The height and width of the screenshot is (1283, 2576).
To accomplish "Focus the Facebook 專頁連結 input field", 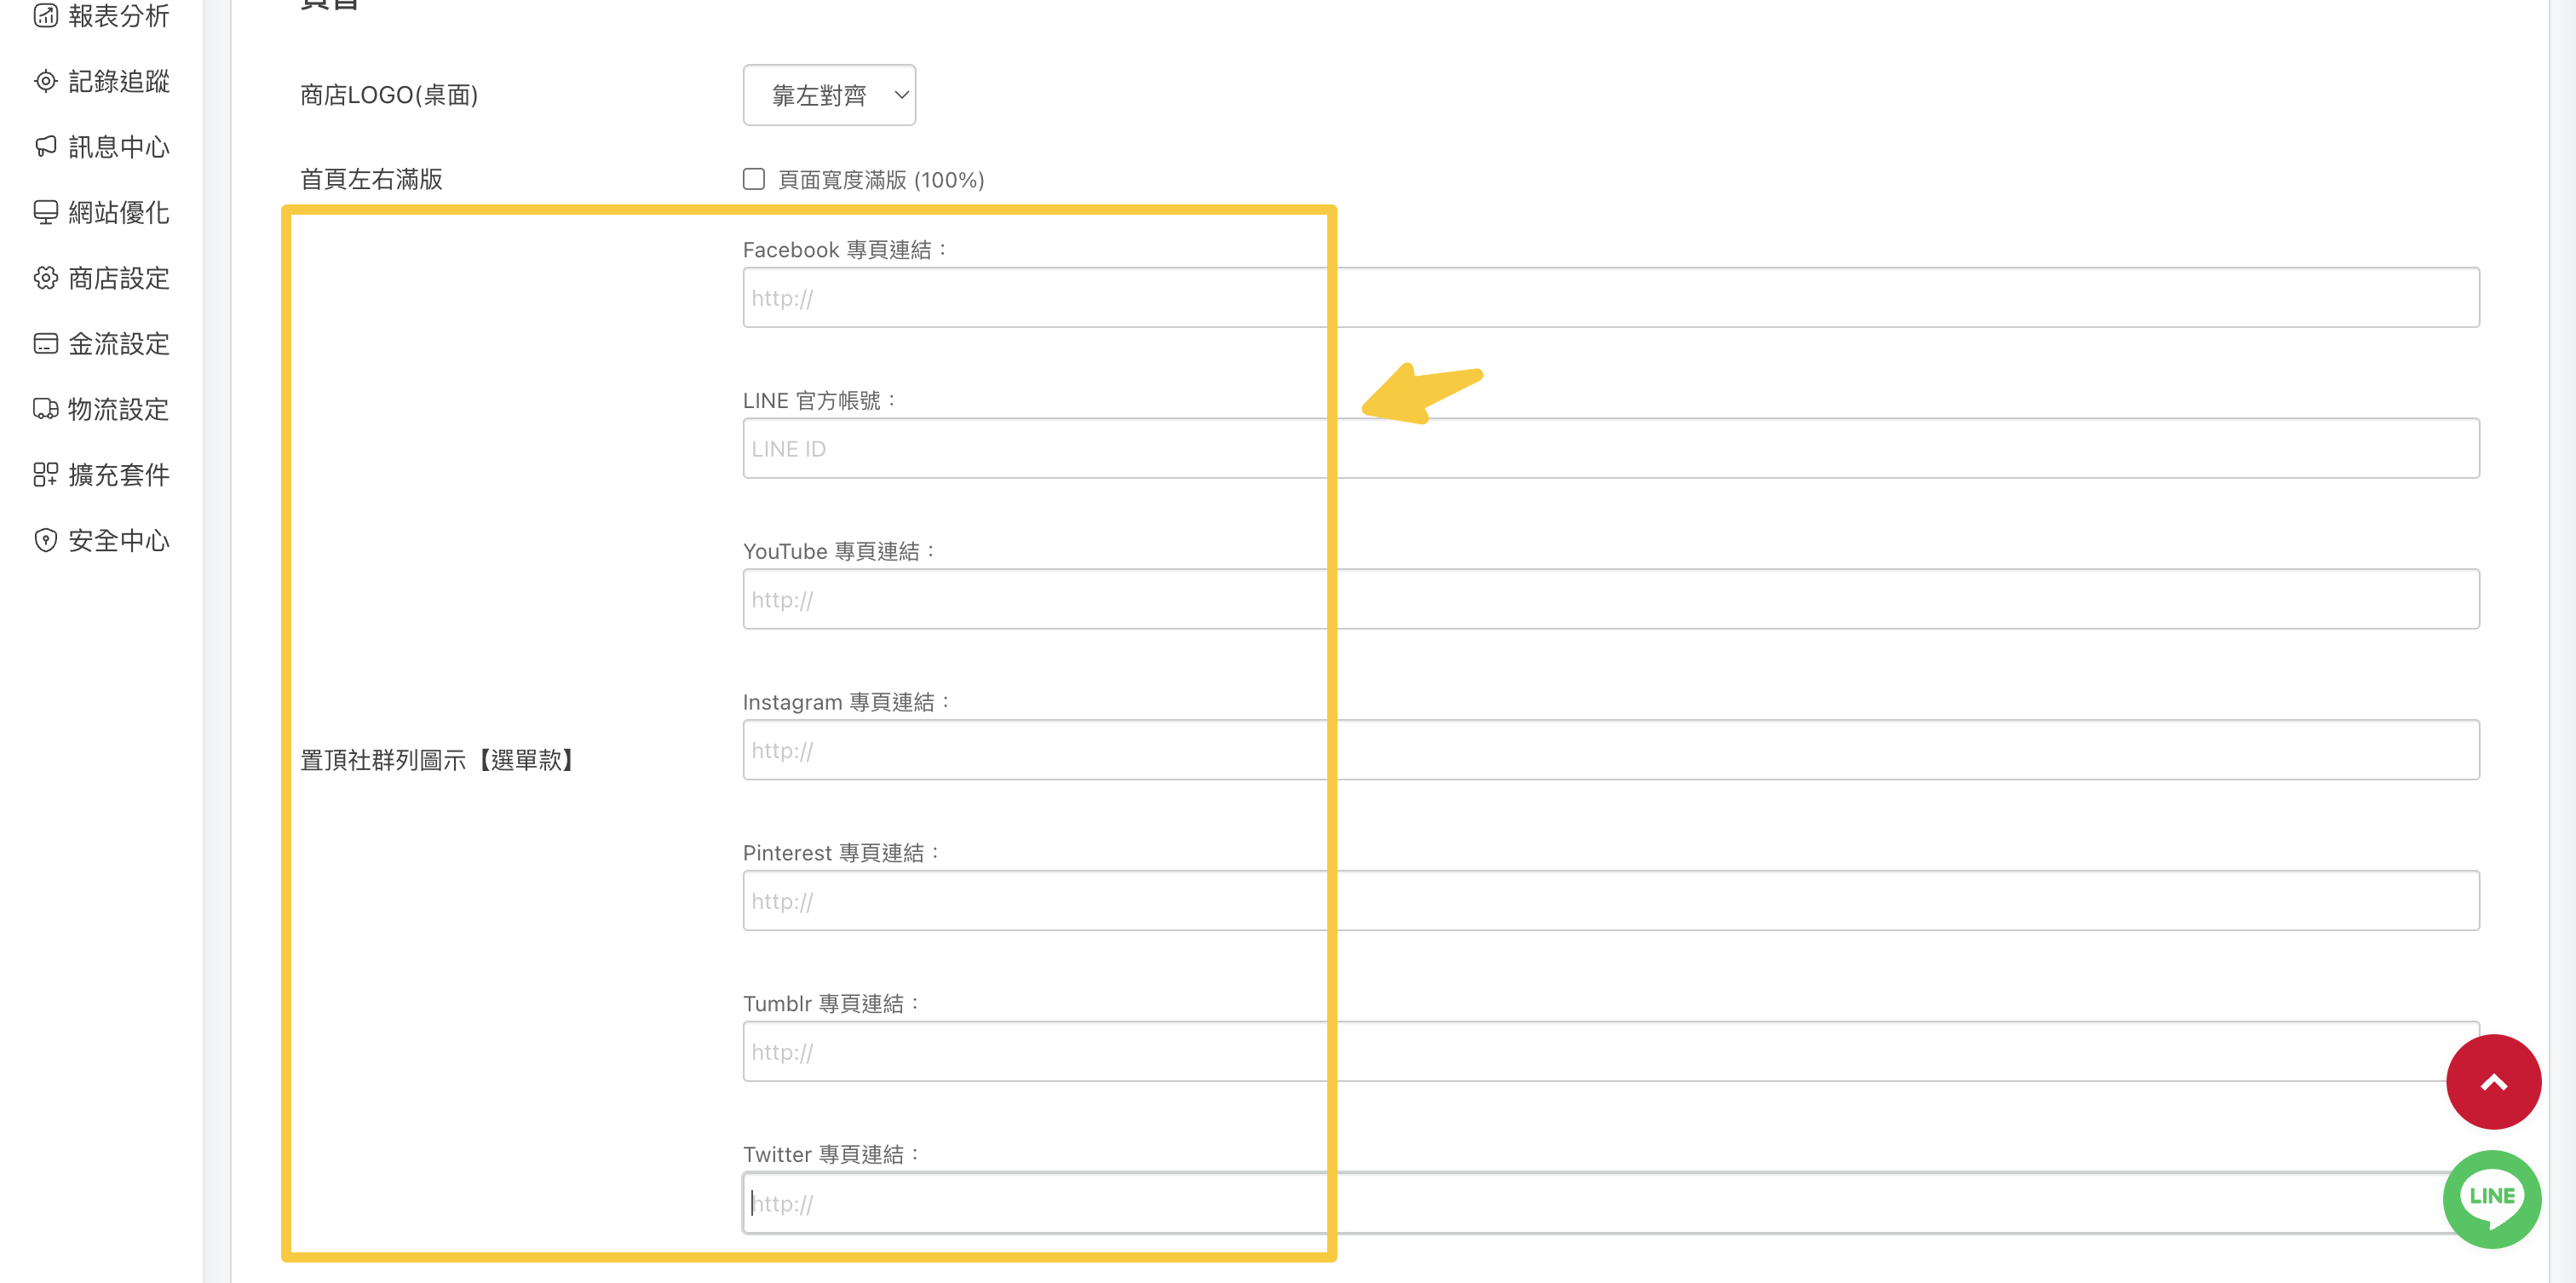I will point(1610,298).
